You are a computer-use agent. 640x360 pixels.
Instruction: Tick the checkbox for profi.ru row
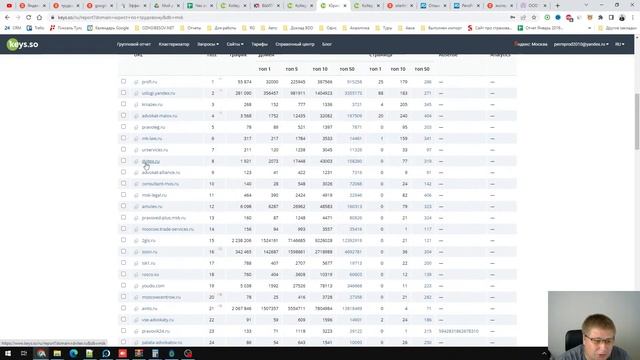(123, 82)
